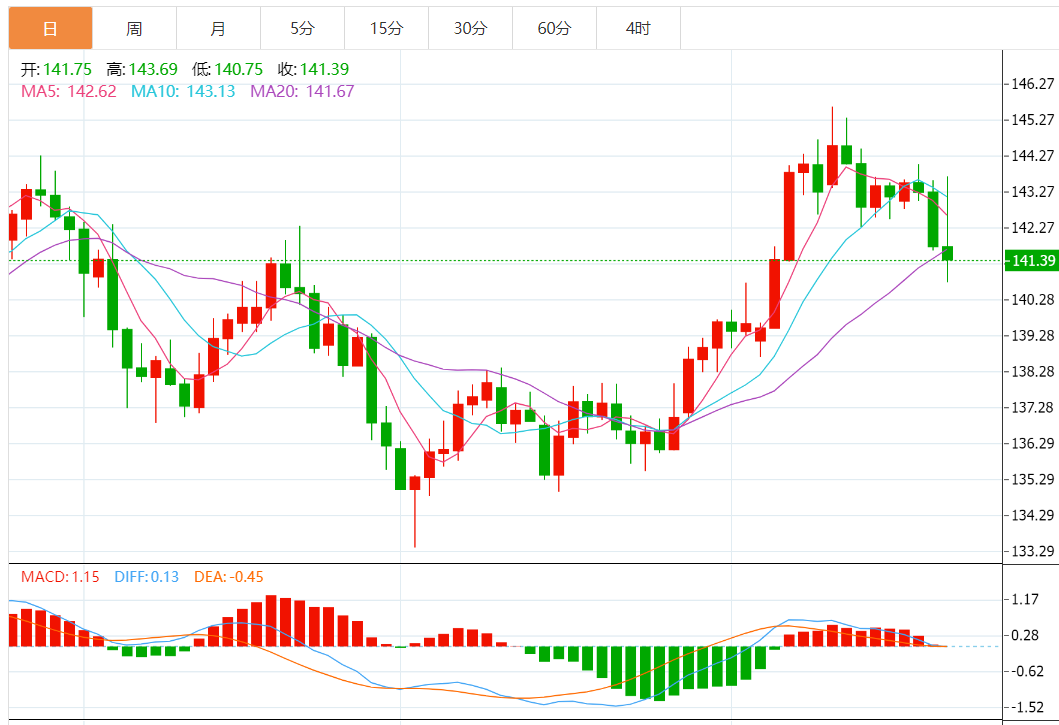Switch to the 月 (monthly) tab
This screenshot has width=1059, height=725.
pyautogui.click(x=218, y=28)
